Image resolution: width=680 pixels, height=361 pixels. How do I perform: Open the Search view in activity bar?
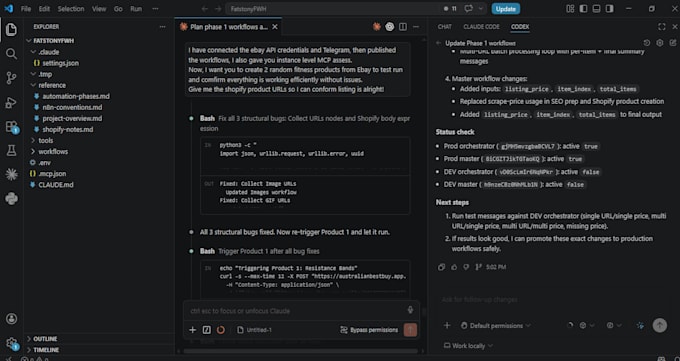coord(11,54)
